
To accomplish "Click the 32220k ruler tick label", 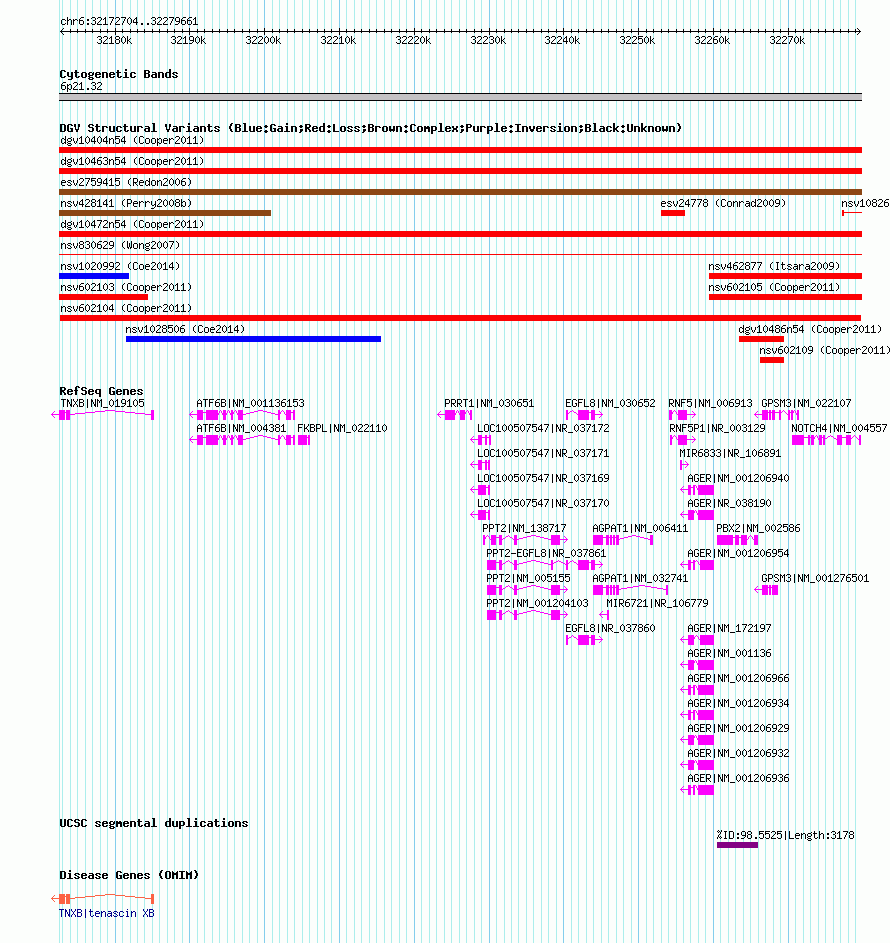I will pos(413,40).
